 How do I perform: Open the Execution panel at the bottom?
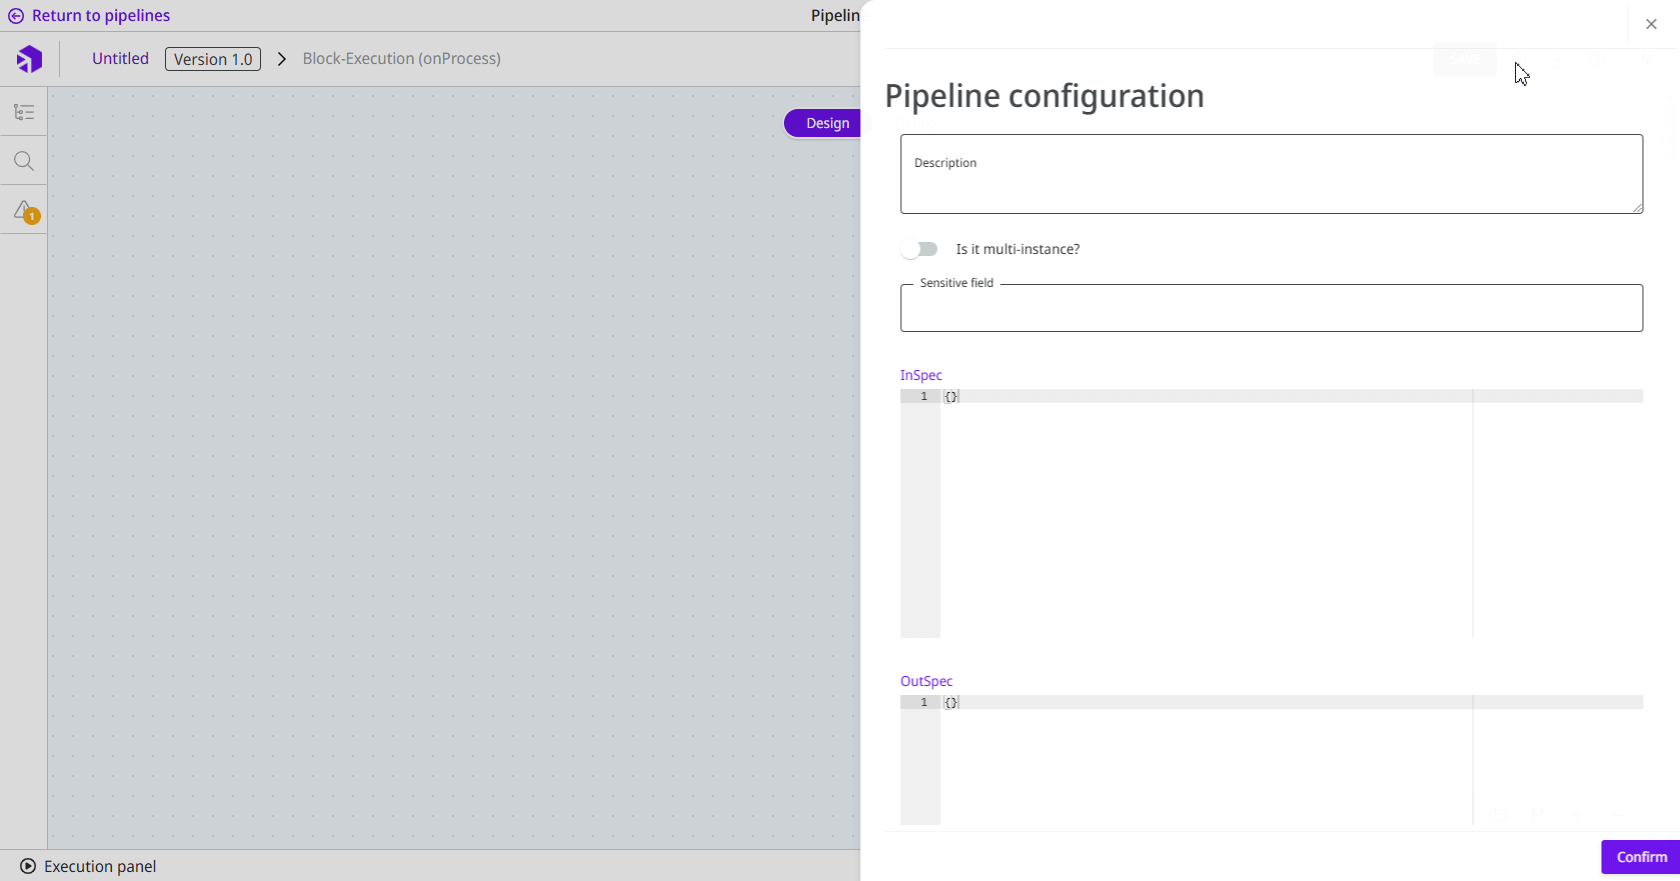tap(89, 866)
